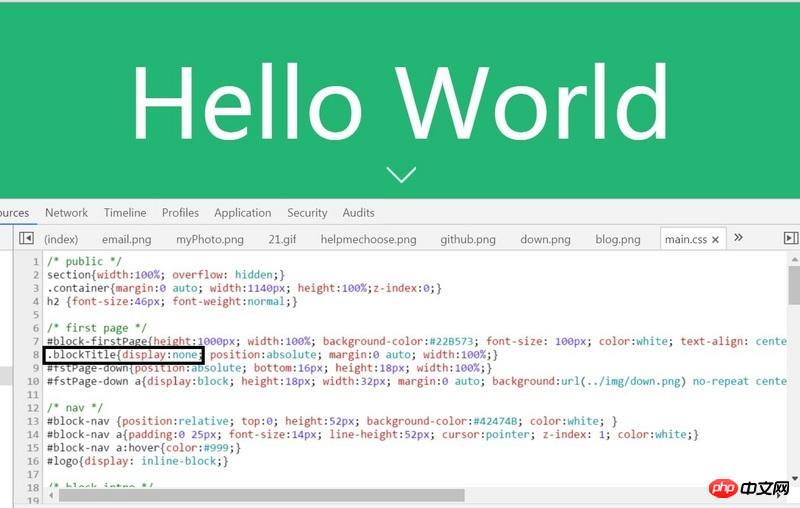
Task: Click the "#logo{display: inline-block" line
Action: point(137,461)
